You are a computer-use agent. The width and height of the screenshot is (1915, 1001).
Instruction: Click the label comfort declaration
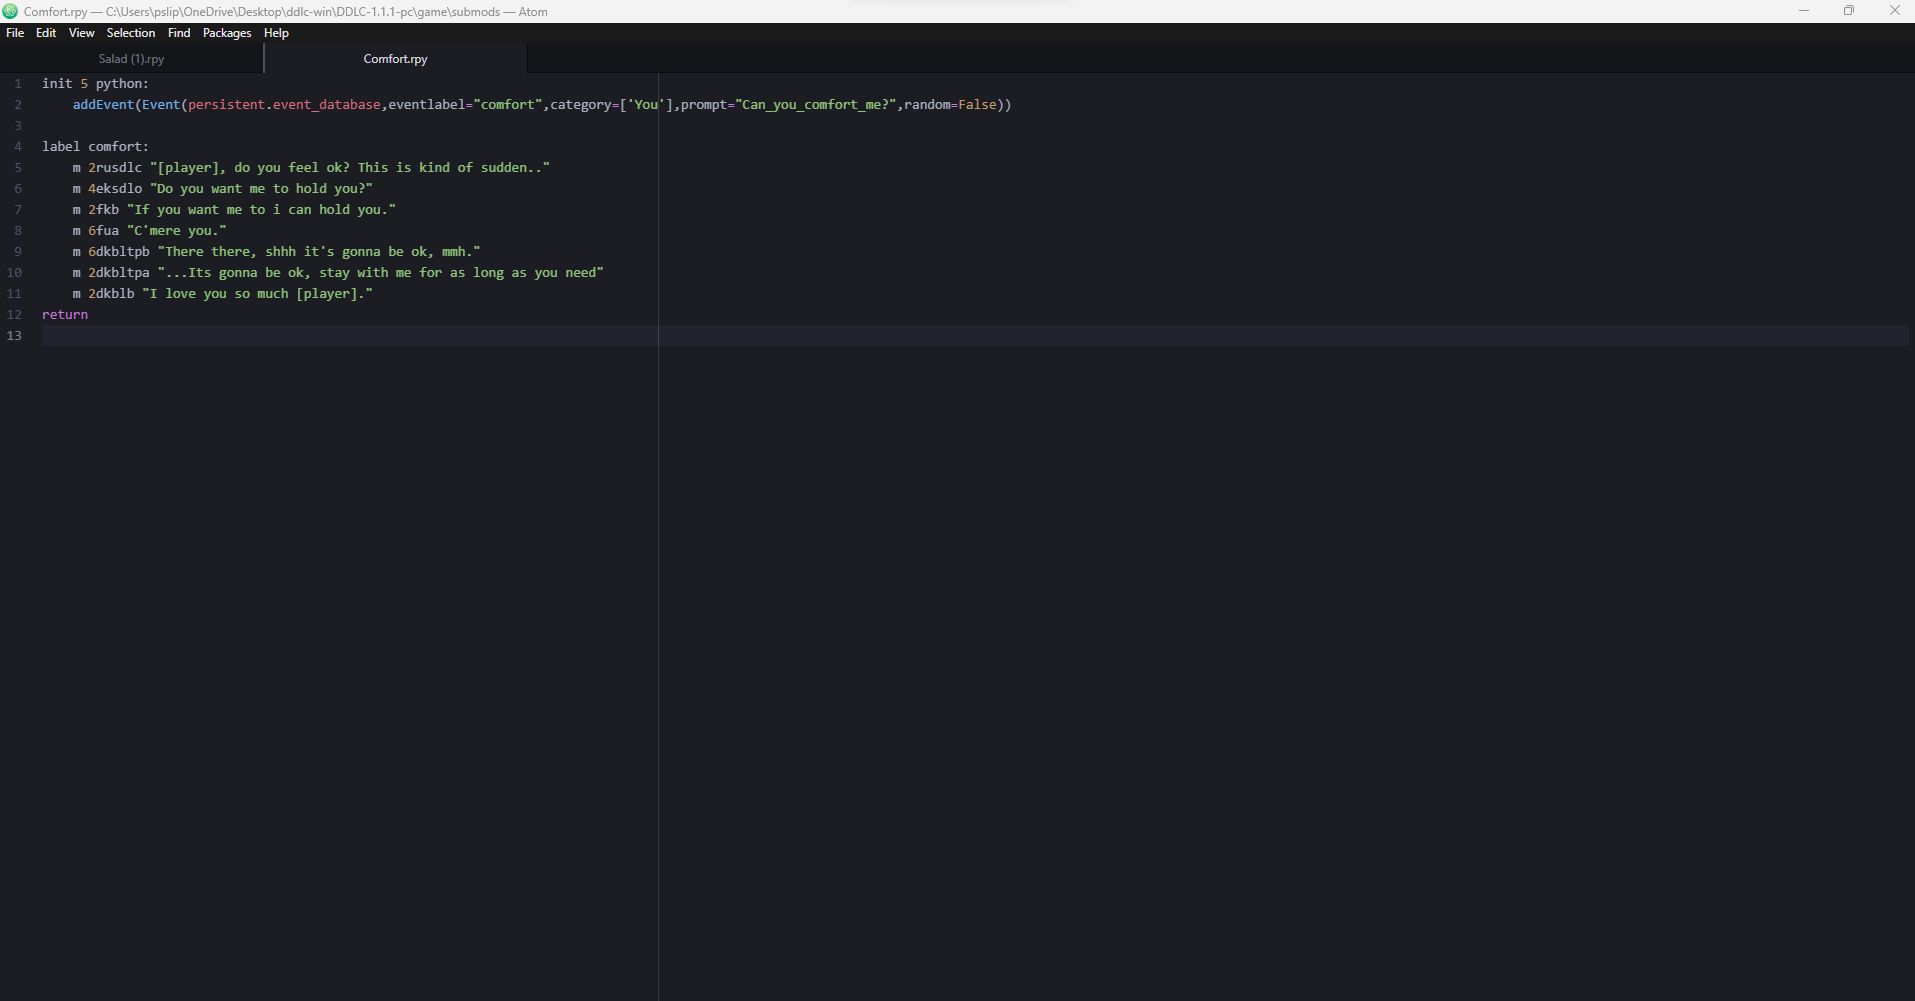94,146
